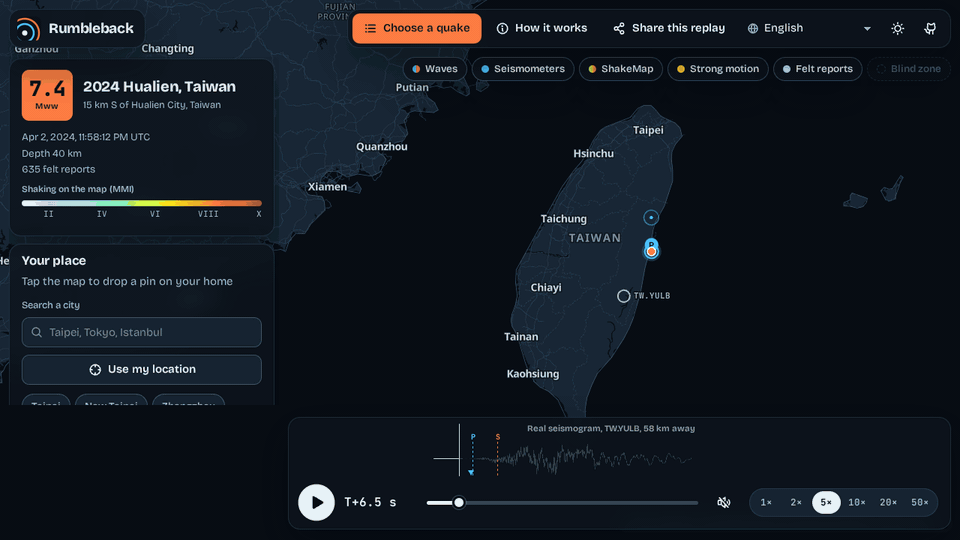Click the orange epicenter marker
Viewport: 960px width, 540px height.
(x=651, y=252)
